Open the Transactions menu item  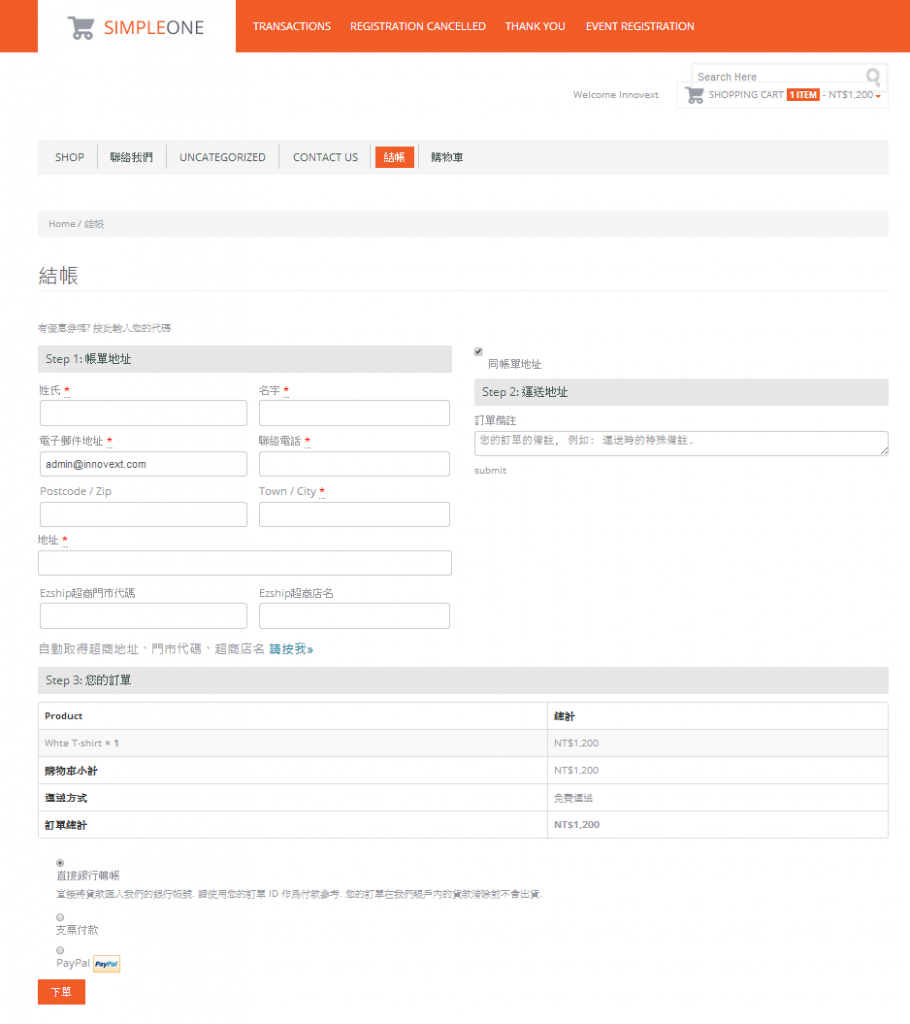[291, 26]
